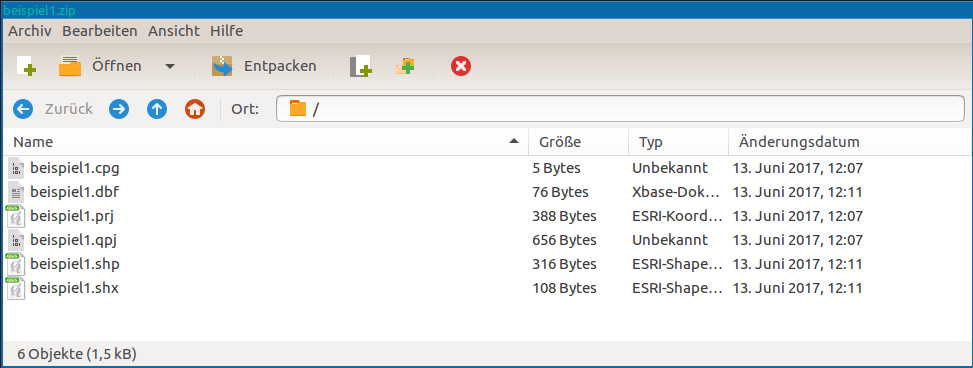Go forward with the right arrow
The width and height of the screenshot is (973, 368).
(x=119, y=109)
